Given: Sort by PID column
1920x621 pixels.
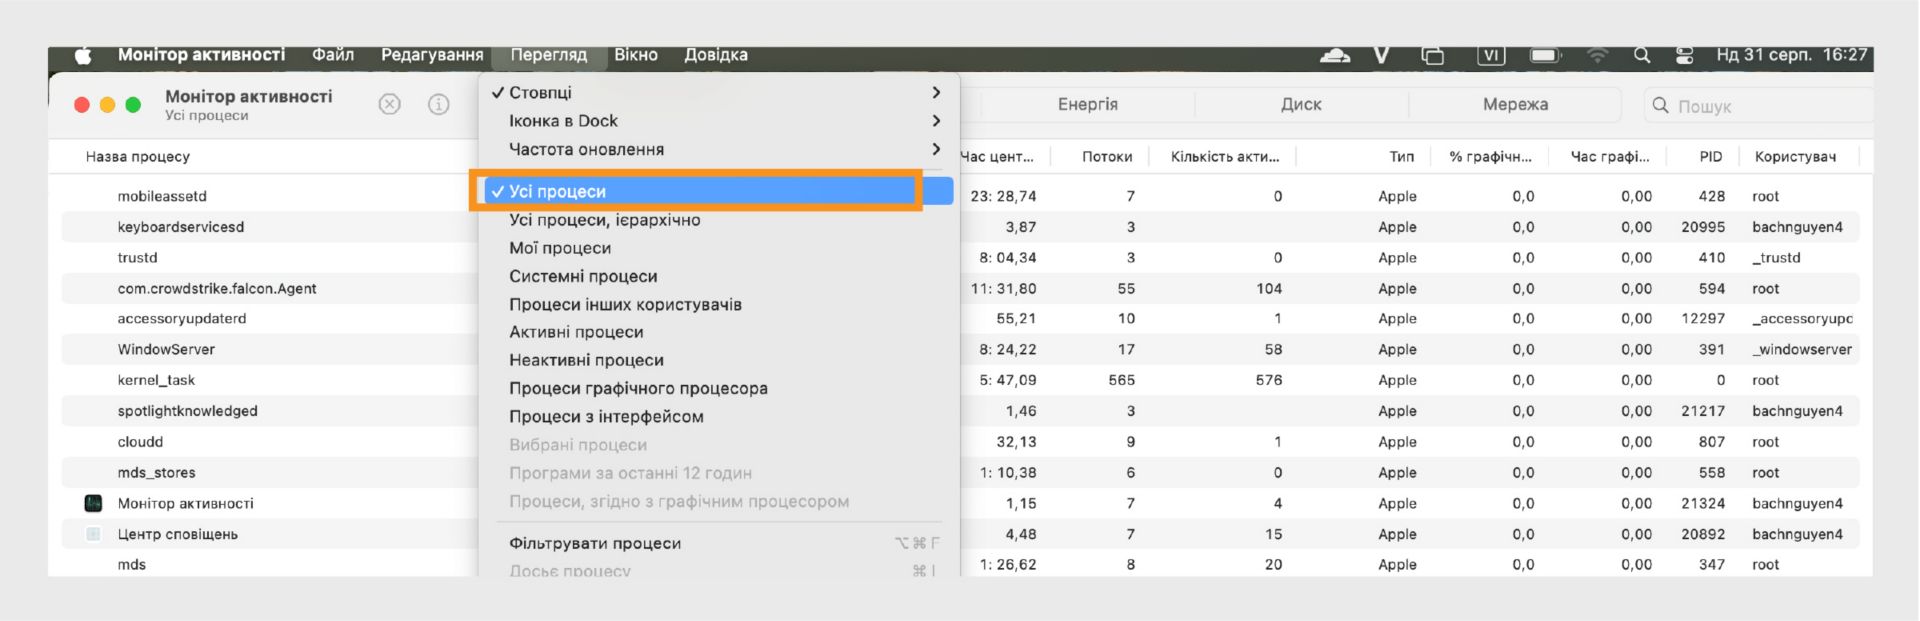Looking at the screenshot, I should tap(1711, 157).
